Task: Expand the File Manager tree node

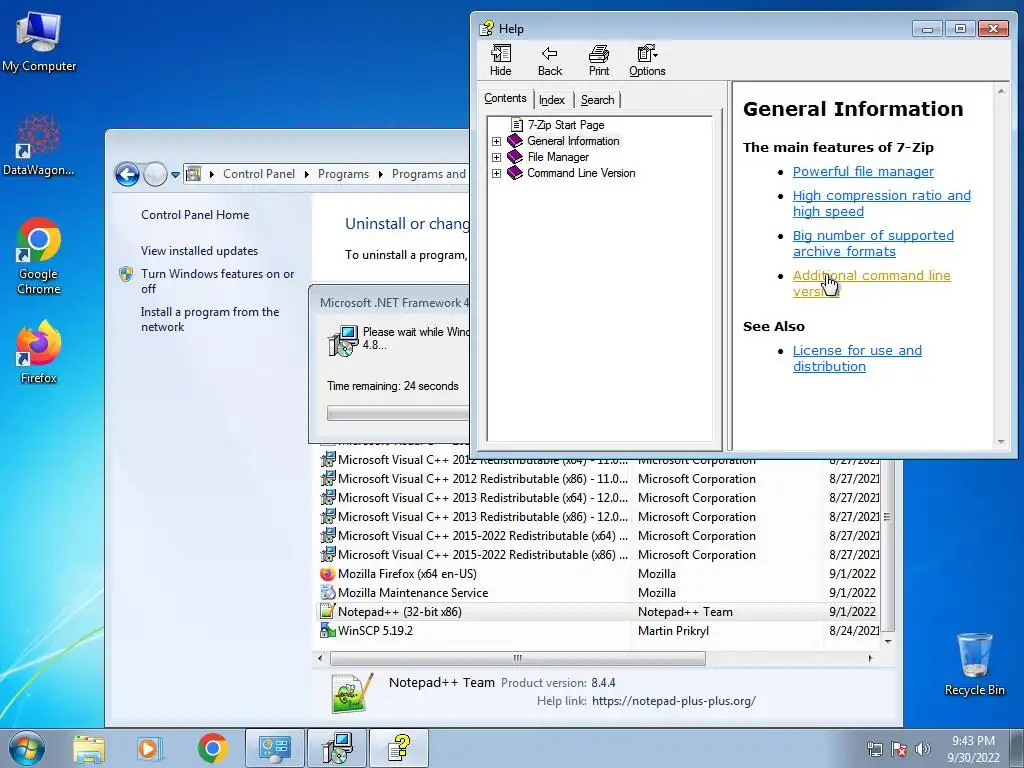Action: tap(496, 157)
